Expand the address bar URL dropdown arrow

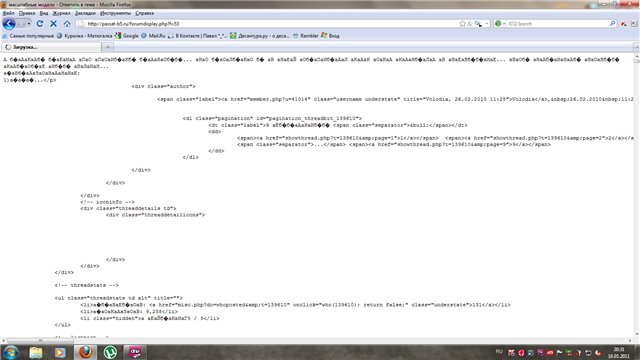(x=487, y=24)
